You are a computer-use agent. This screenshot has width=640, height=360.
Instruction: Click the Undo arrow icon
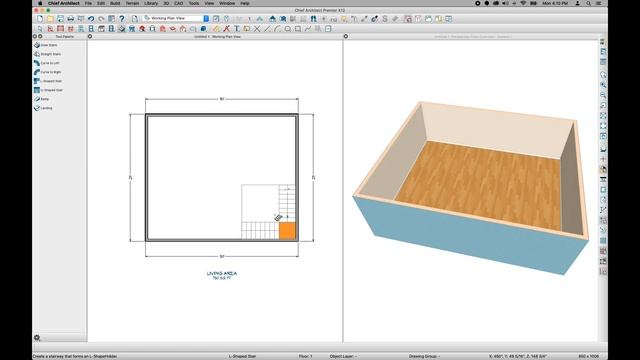(x=91, y=19)
